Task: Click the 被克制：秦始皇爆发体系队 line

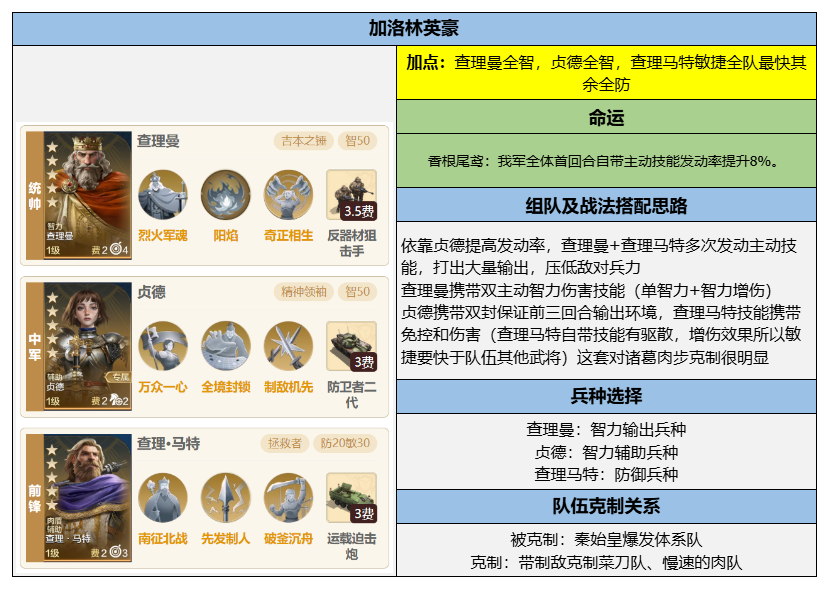Action: click(606, 539)
